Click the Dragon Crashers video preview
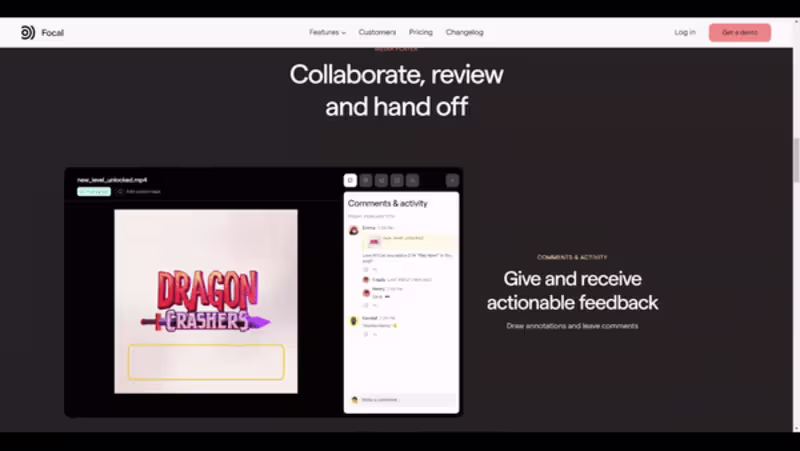800x451 pixels. coord(206,301)
